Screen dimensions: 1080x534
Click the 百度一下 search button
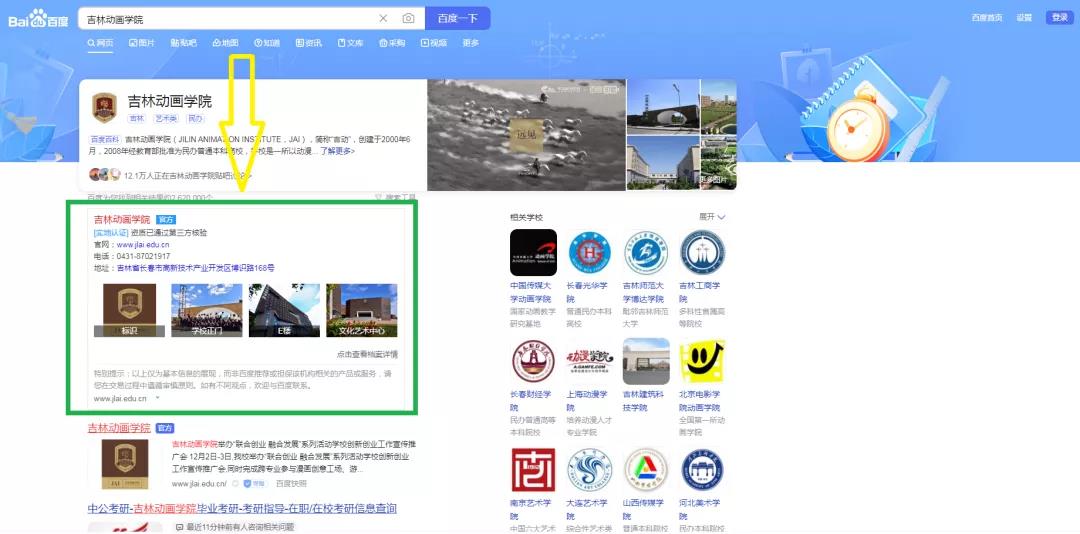click(x=458, y=19)
